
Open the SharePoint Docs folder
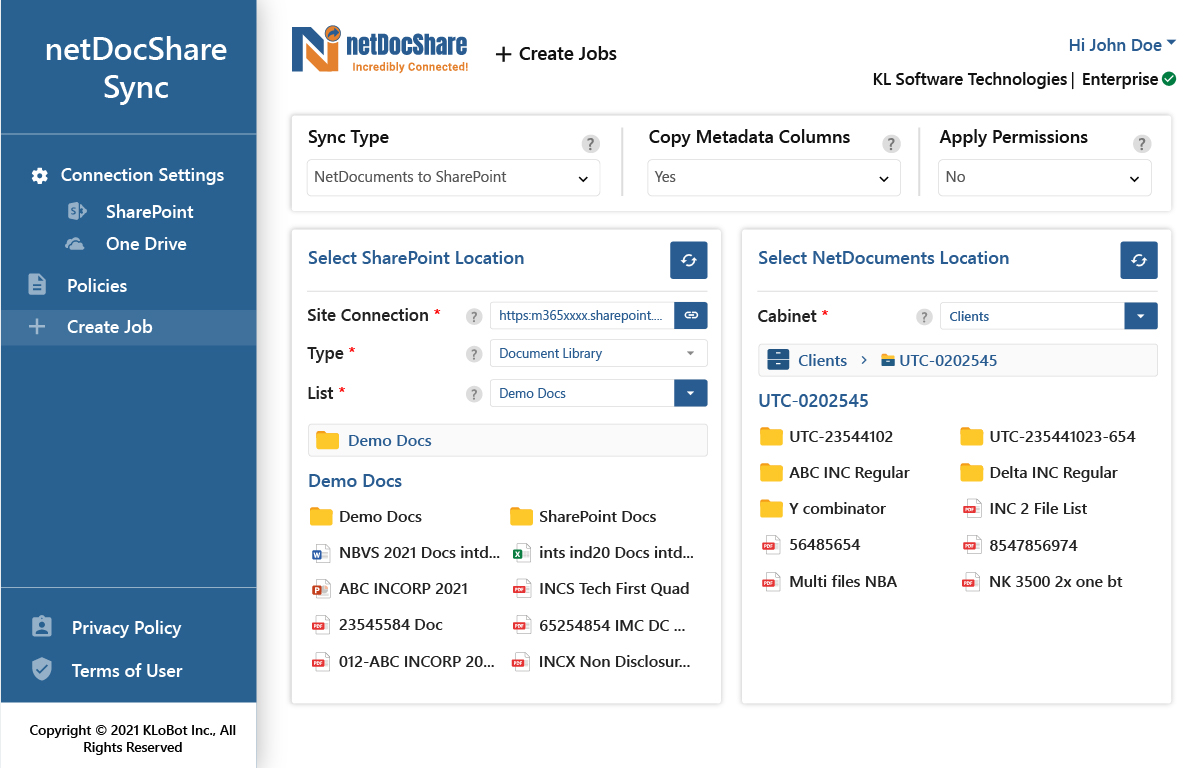click(584, 517)
